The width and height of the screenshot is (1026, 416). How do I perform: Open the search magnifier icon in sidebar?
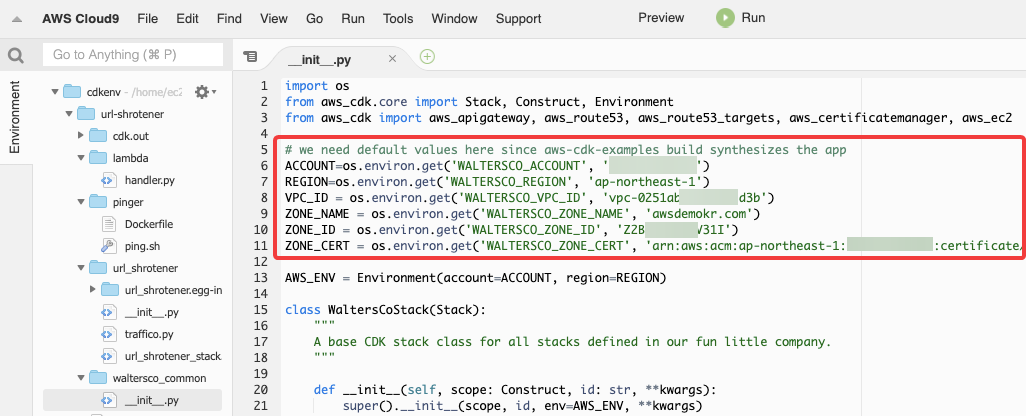(16, 56)
